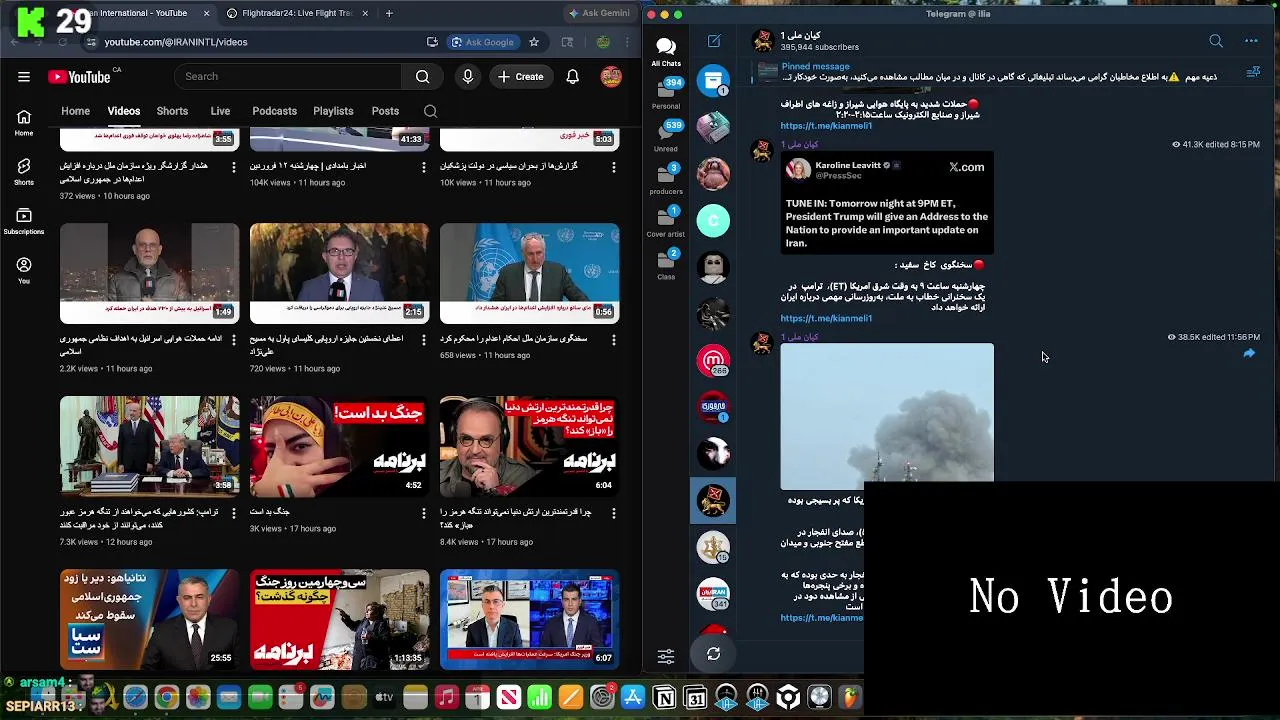Open Subscriptions from YouTube sidebar
The height and width of the screenshot is (720, 1280).
(x=24, y=221)
